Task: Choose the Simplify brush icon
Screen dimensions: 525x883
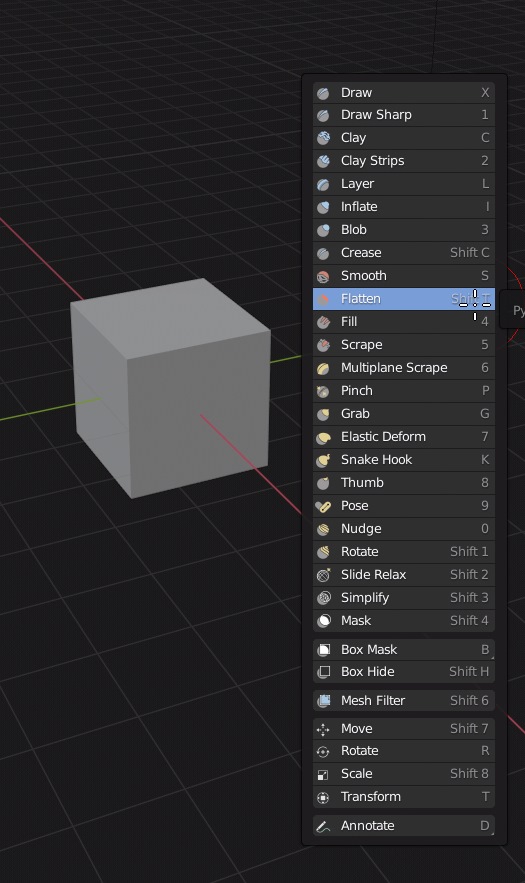Action: (x=323, y=598)
